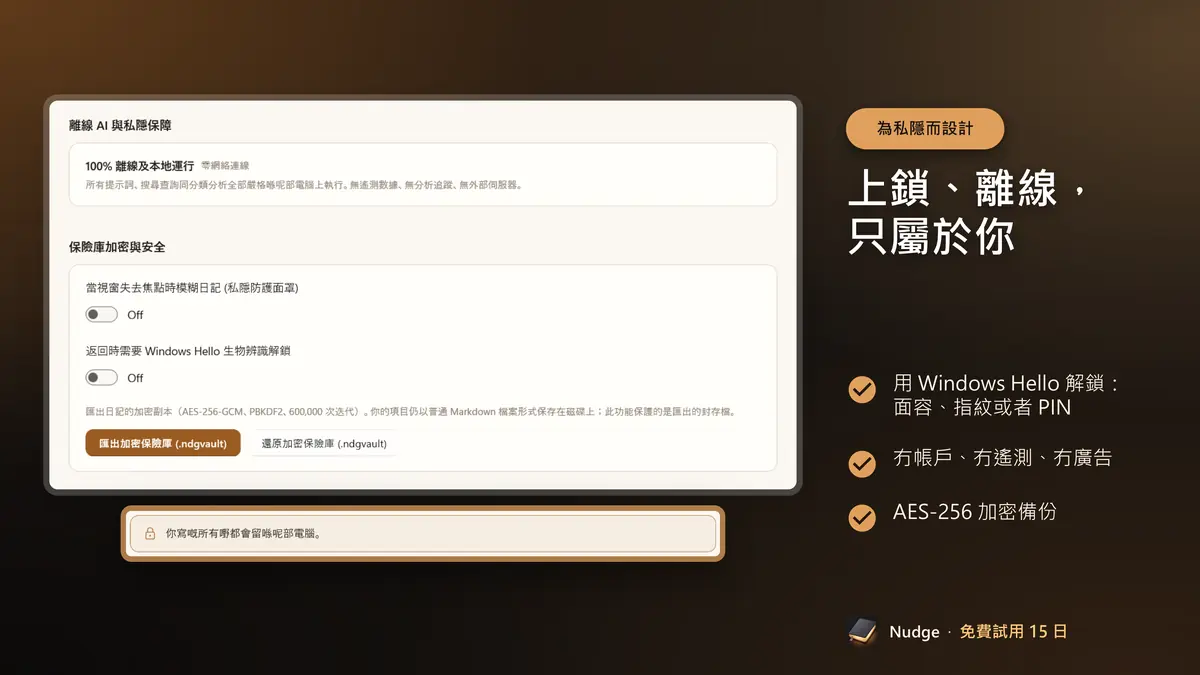Click 匯出加密保險庫 (.ndgvault) button
The image size is (1200, 675).
pyautogui.click(x=163, y=443)
